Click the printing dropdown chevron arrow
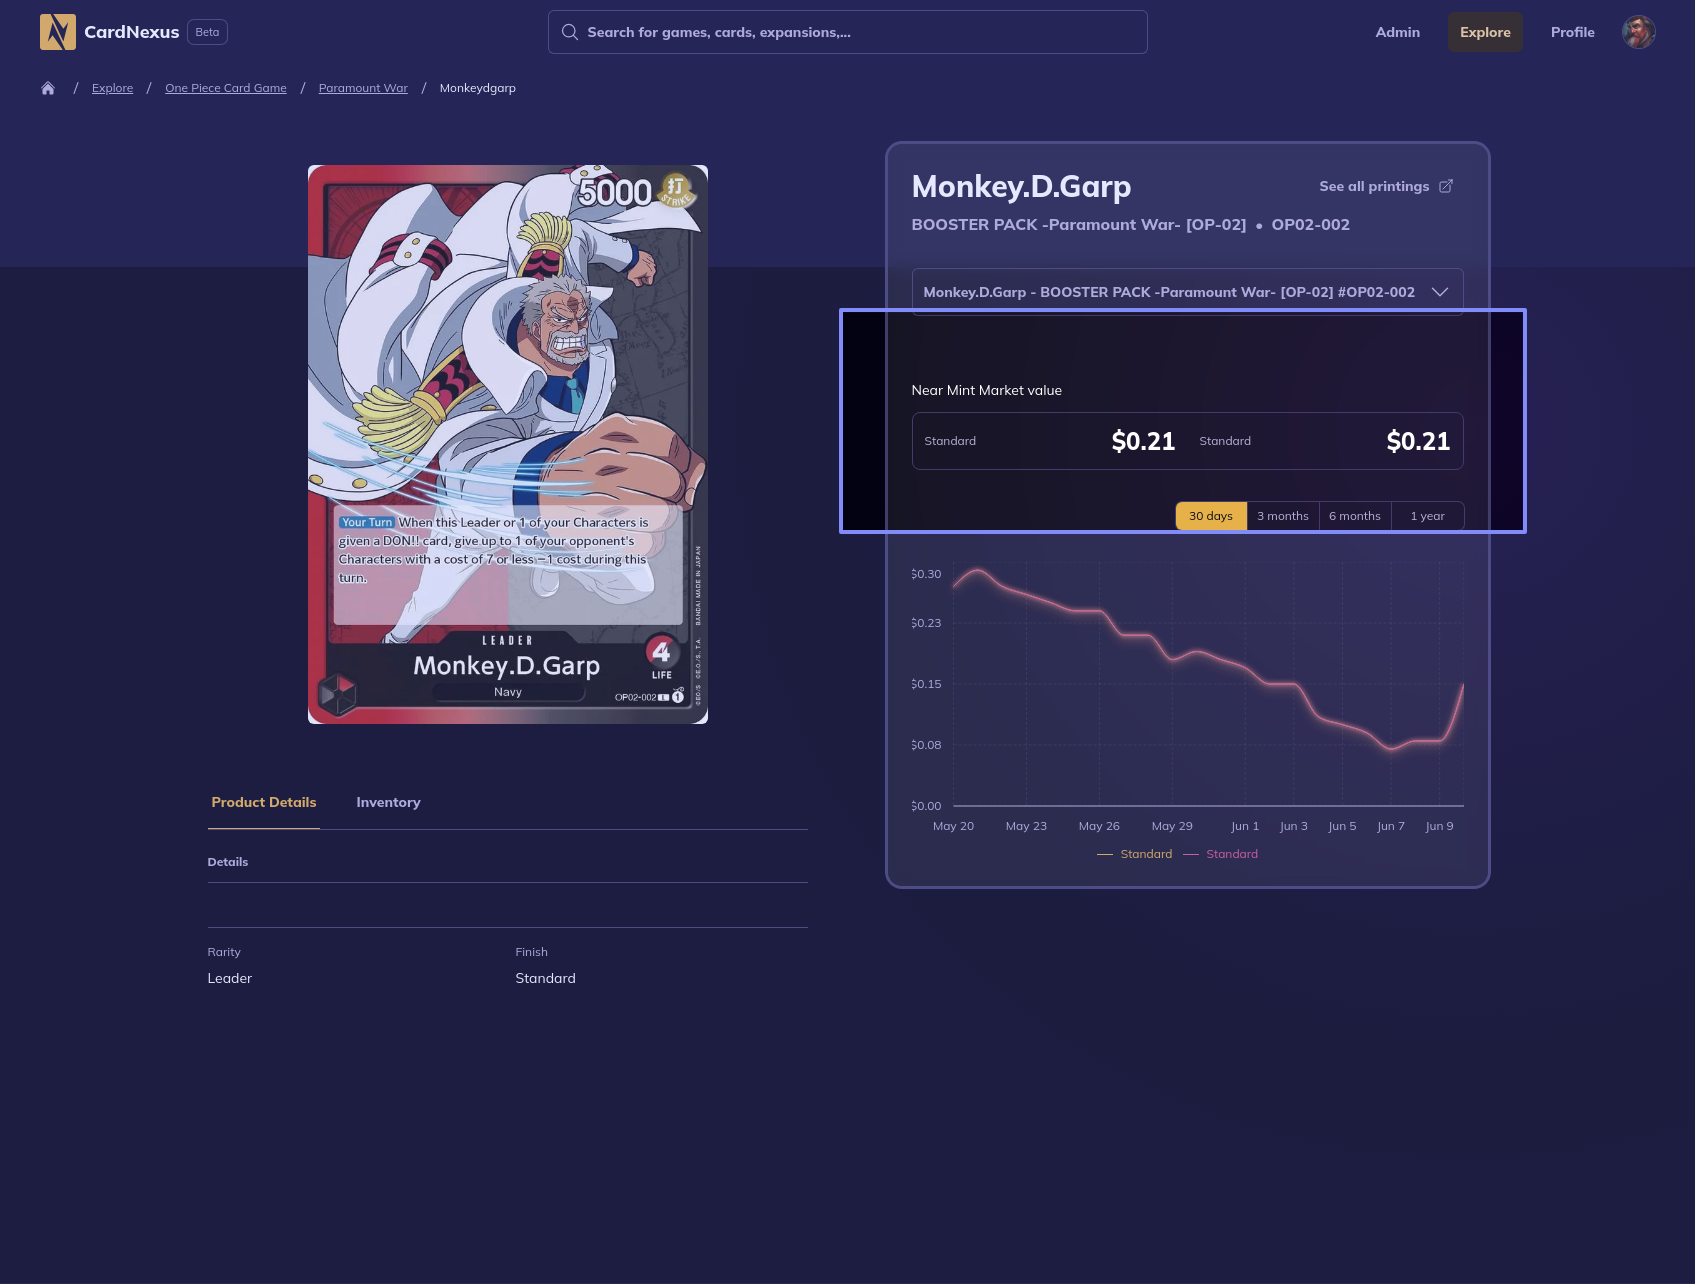Image resolution: width=1695 pixels, height=1284 pixels. click(1440, 292)
